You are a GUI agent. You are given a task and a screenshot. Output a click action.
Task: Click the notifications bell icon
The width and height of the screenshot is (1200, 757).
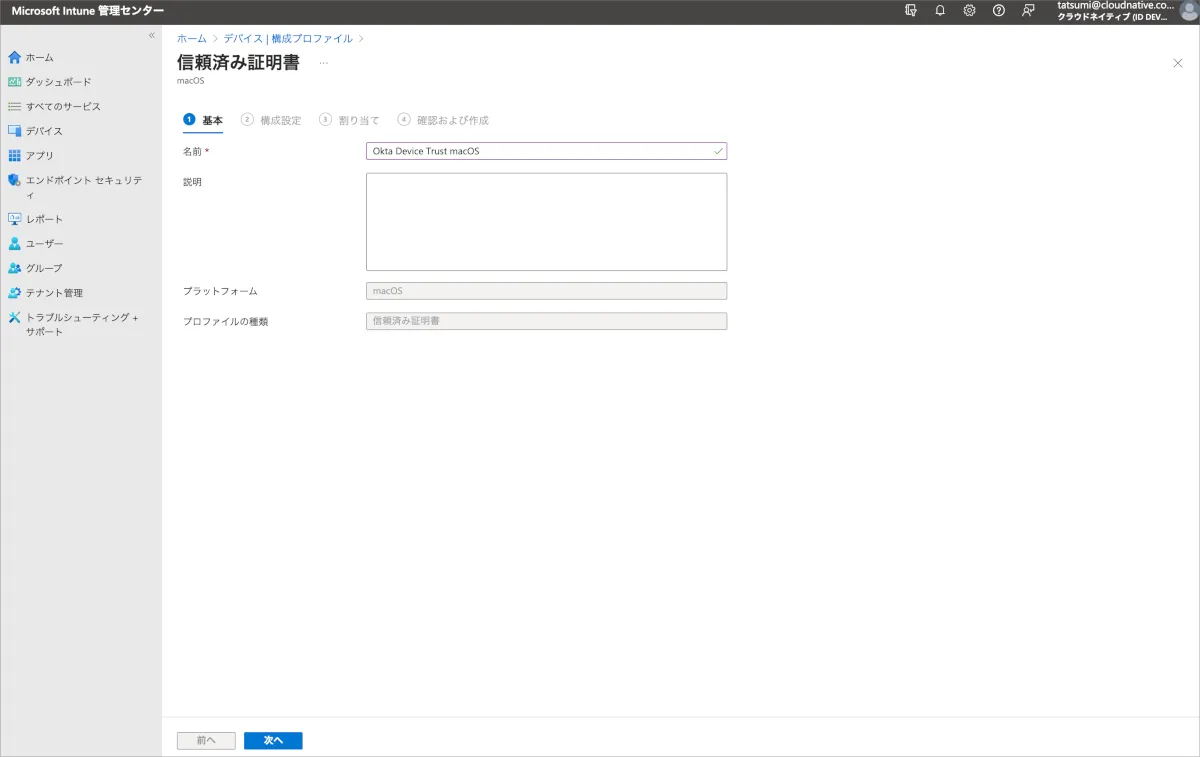[940, 10]
